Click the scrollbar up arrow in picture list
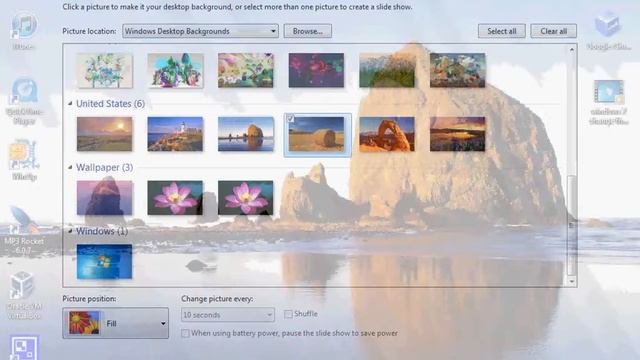This screenshot has width=640, height=360. [572, 49]
